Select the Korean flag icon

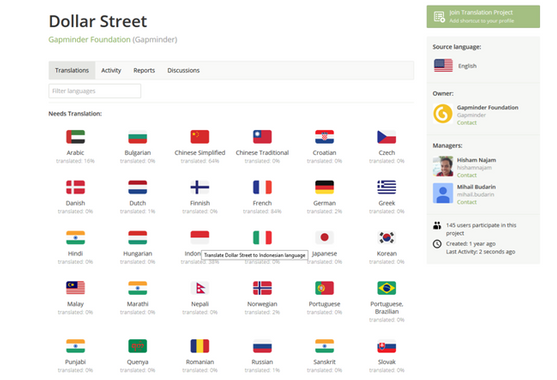tap(386, 238)
